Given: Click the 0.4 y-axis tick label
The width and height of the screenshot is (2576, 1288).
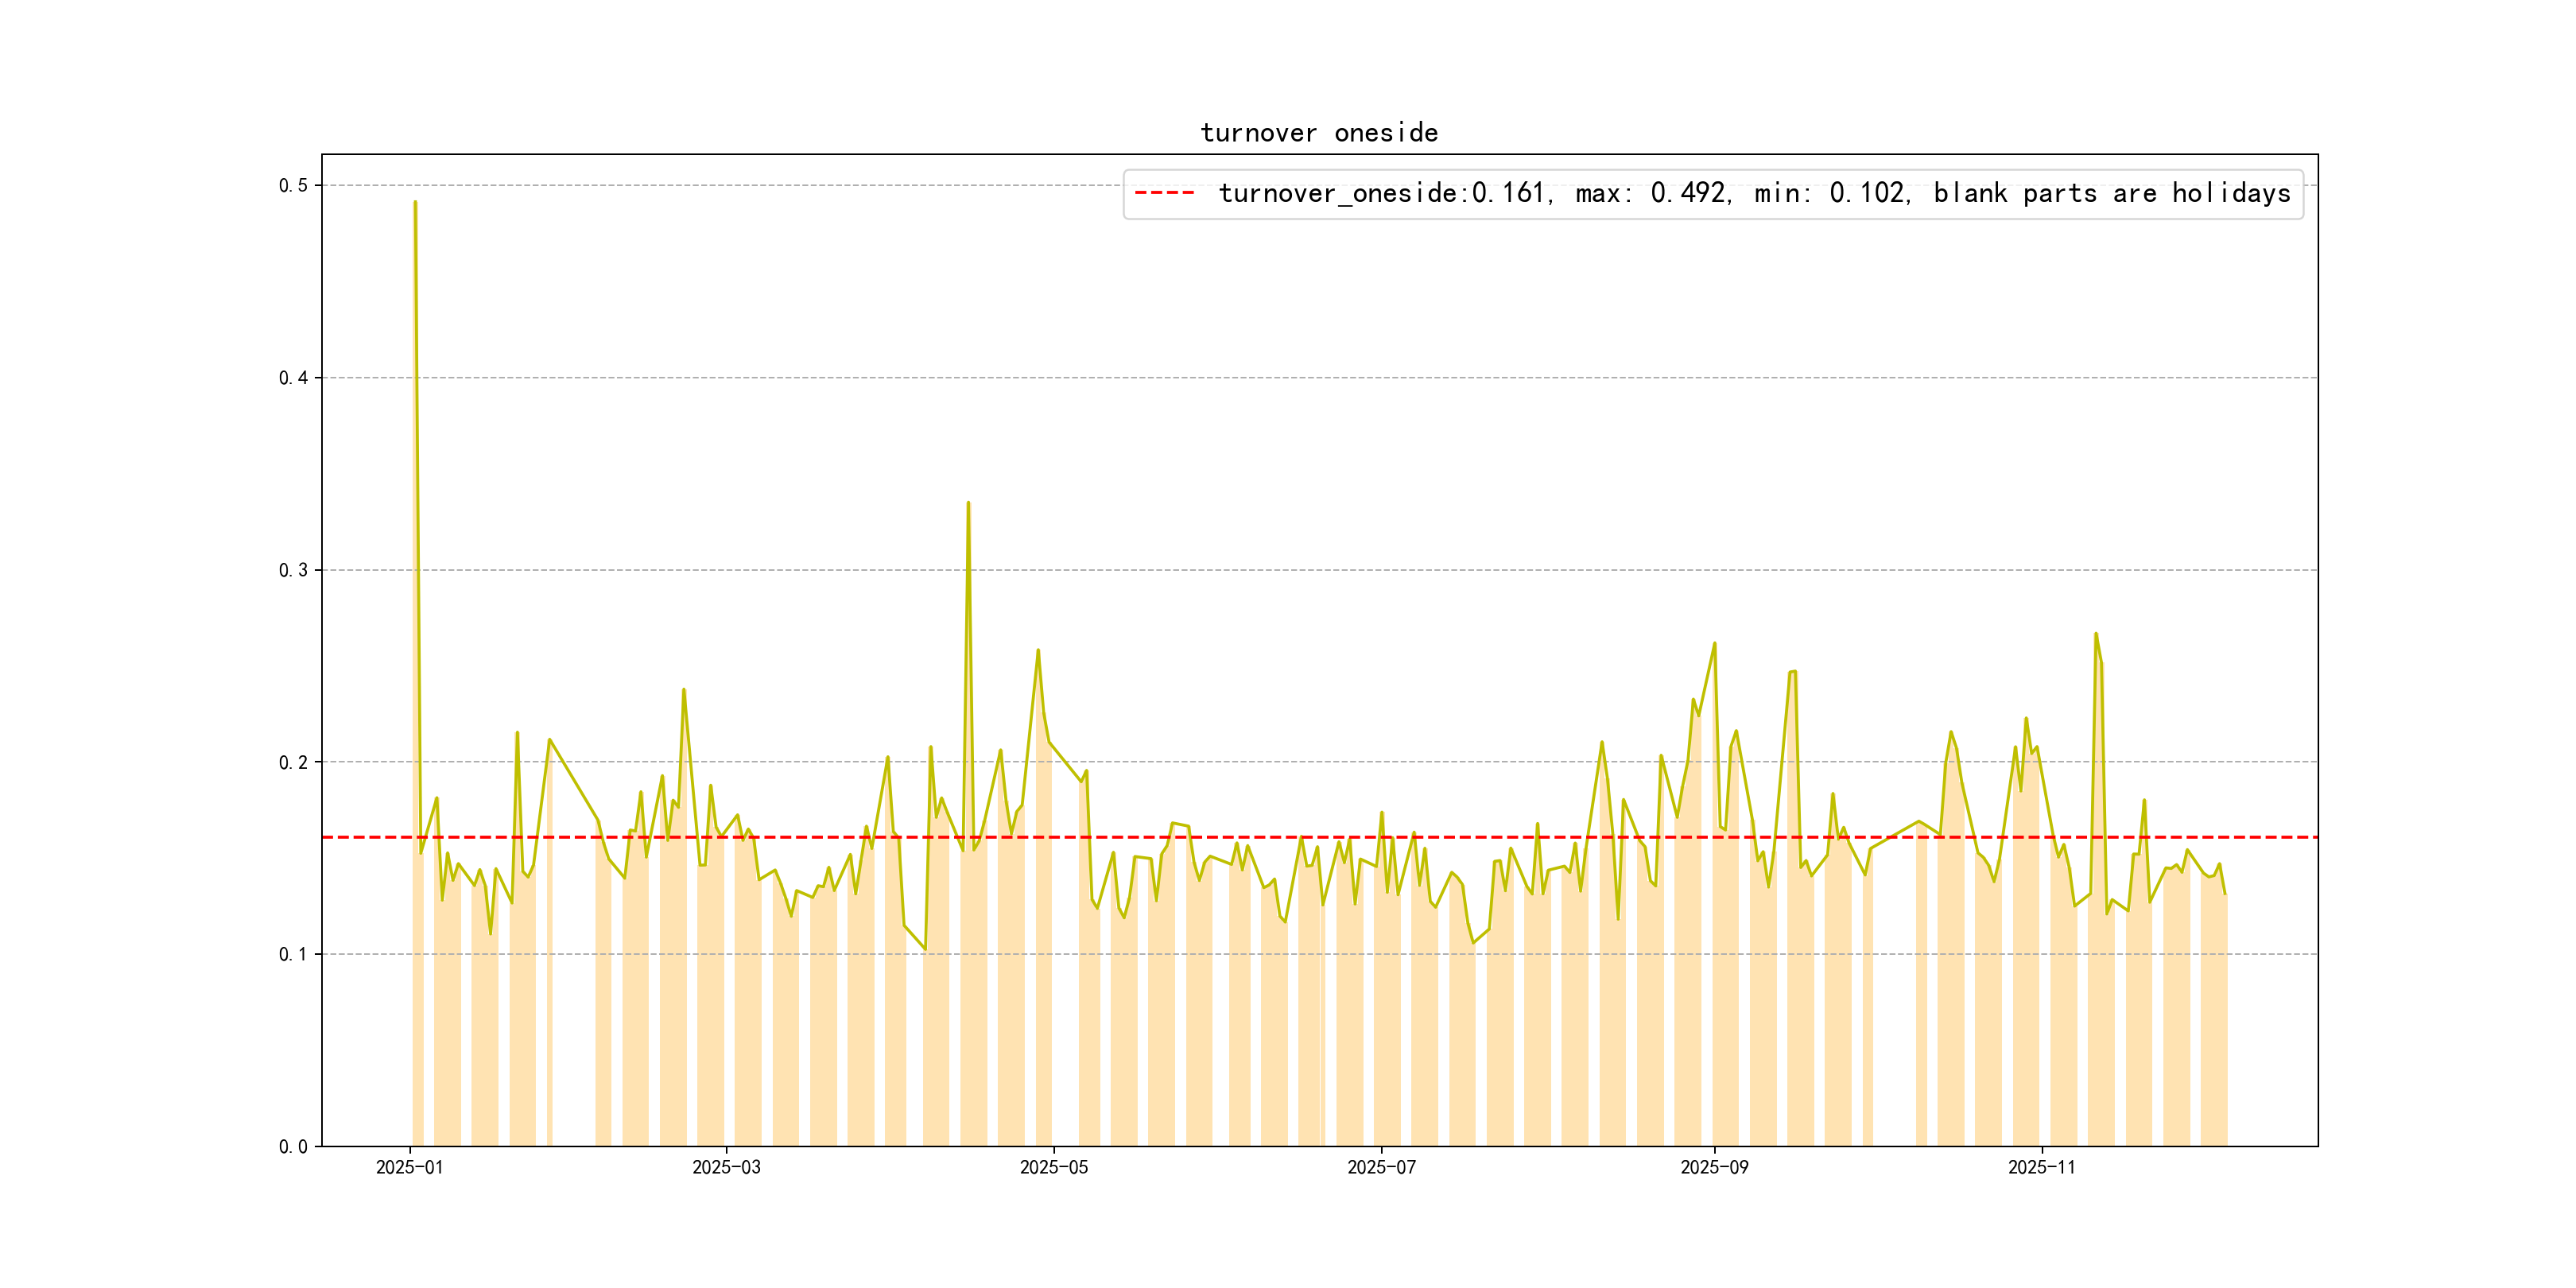Looking at the screenshot, I should tap(293, 378).
